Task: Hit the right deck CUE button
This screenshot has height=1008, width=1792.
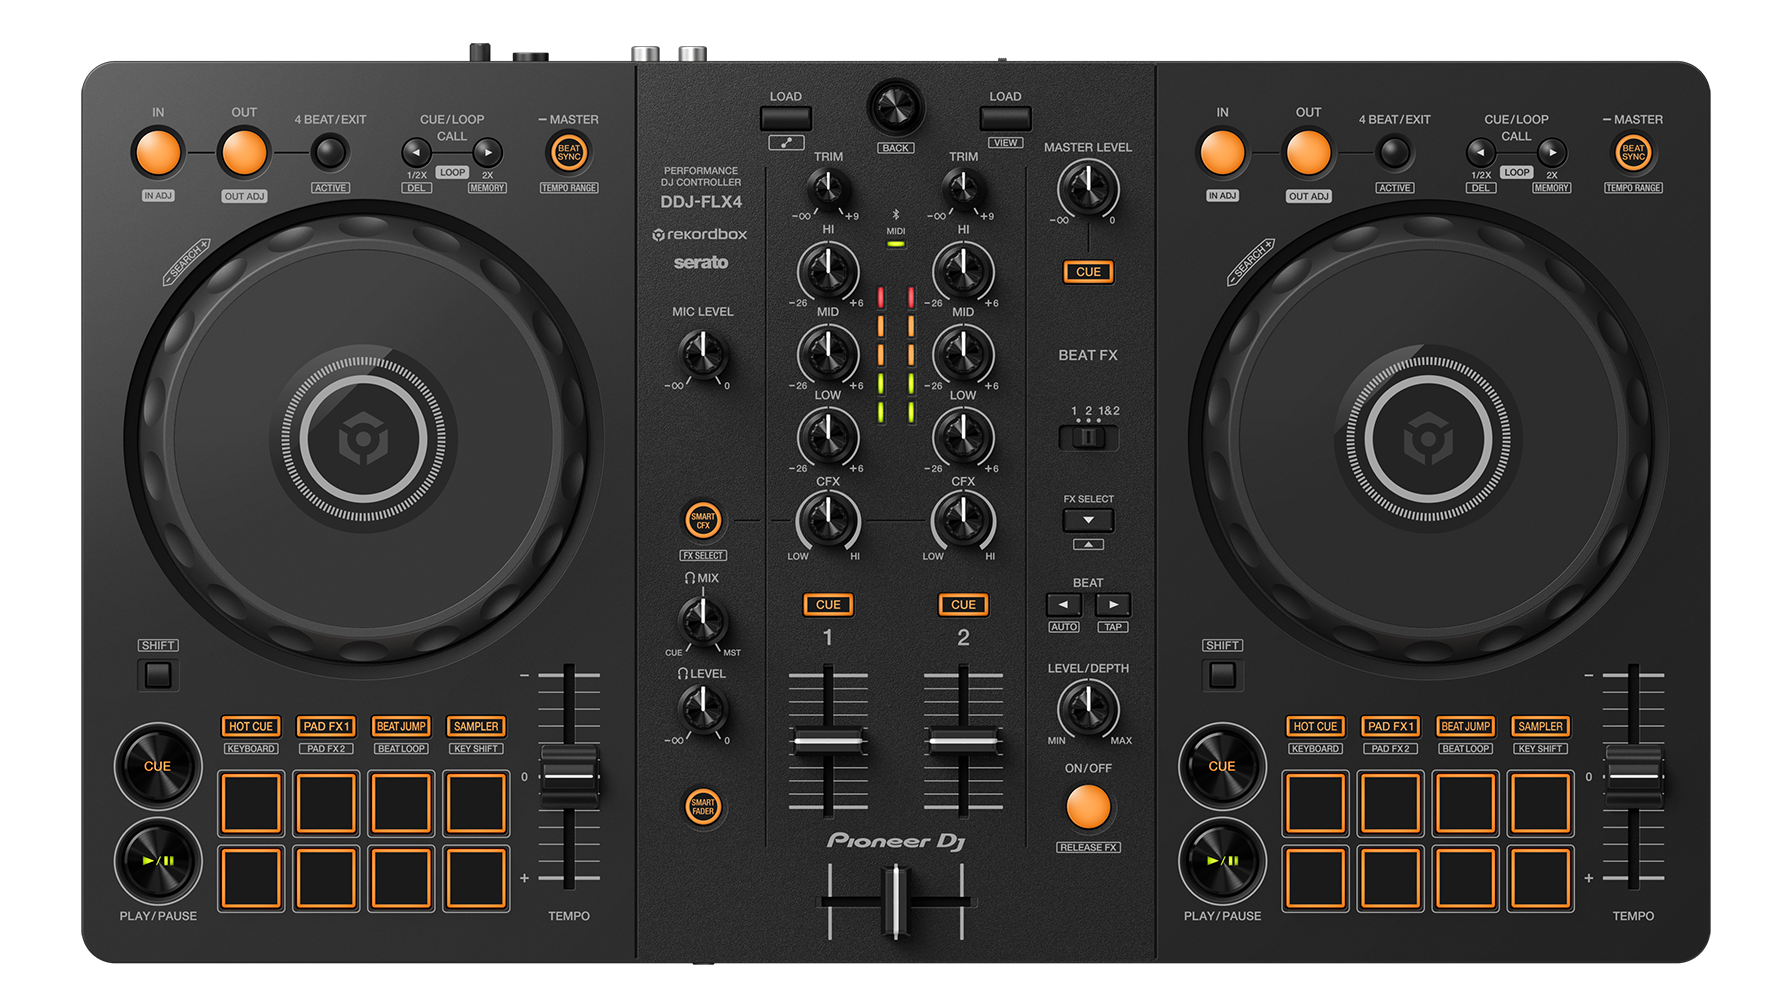Action: pos(1222,766)
